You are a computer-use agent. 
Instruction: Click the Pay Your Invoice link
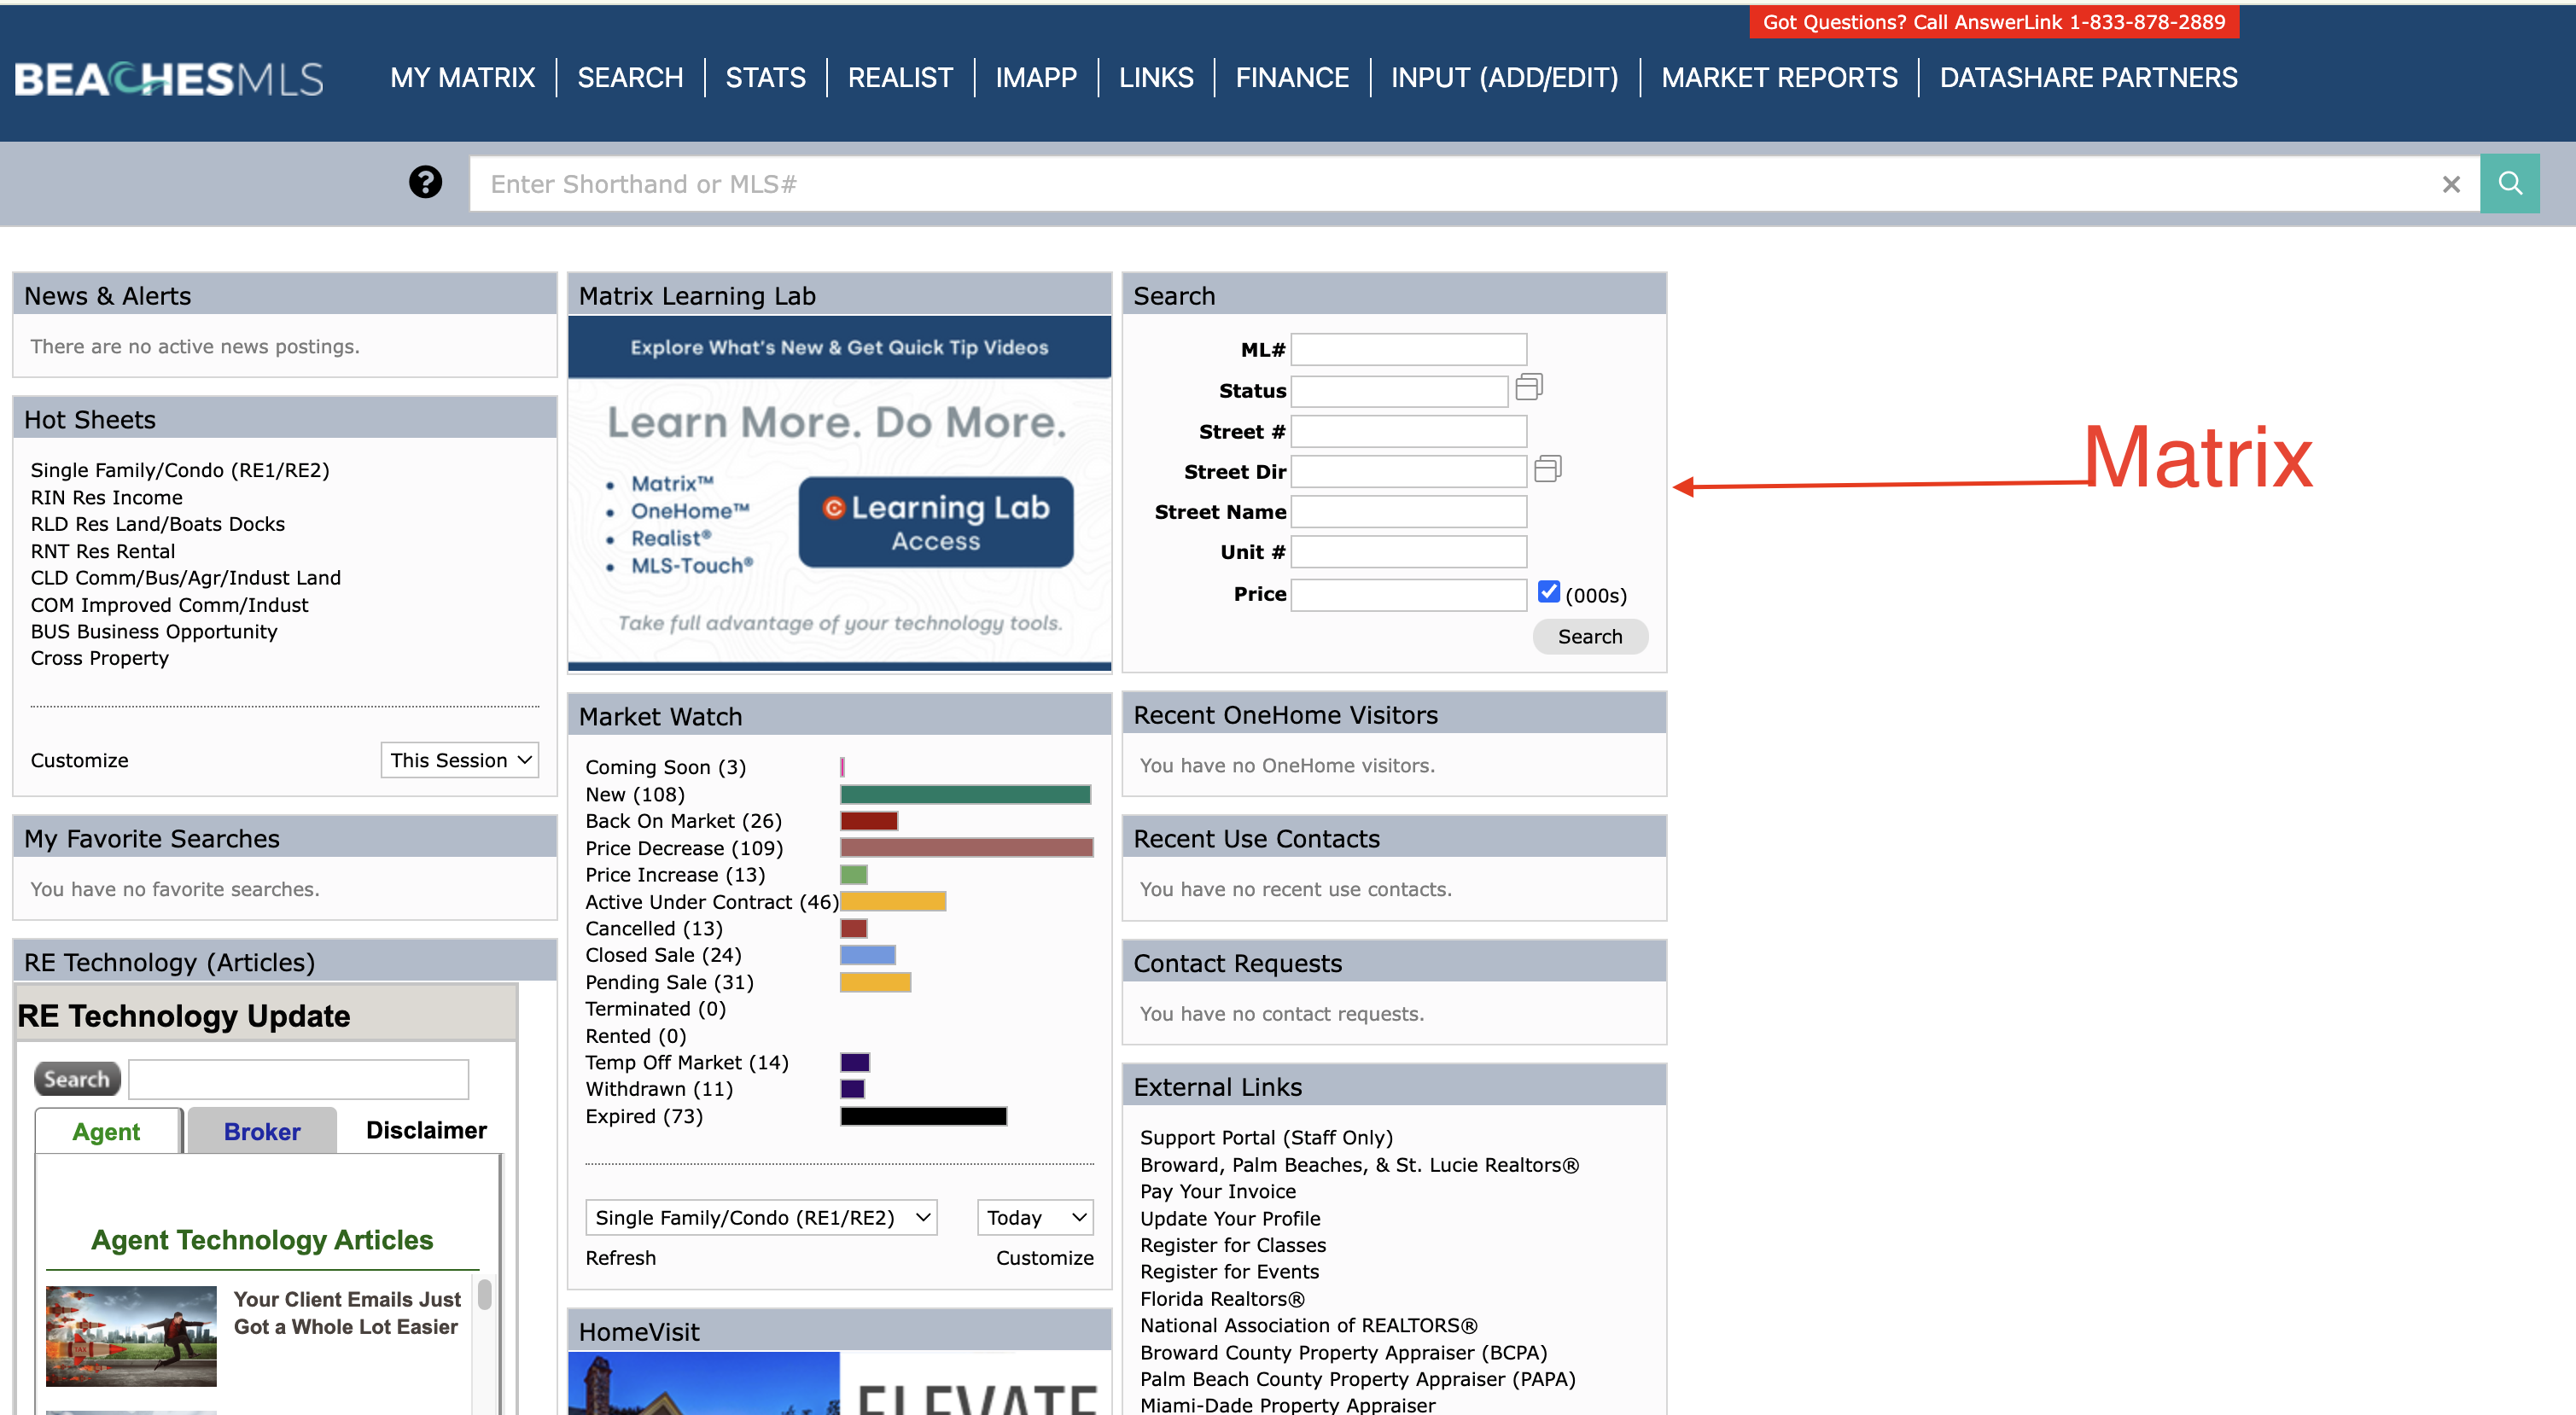[1218, 1191]
